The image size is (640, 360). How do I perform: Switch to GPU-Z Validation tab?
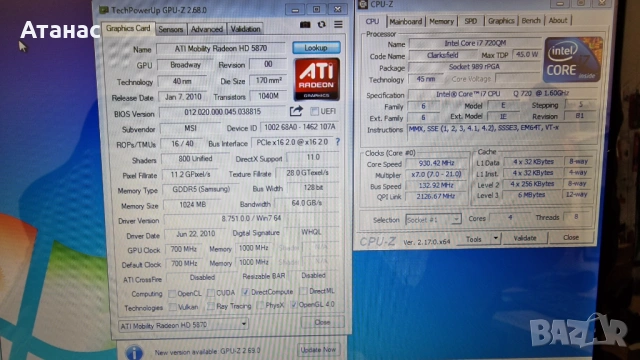pyautogui.click(x=245, y=29)
